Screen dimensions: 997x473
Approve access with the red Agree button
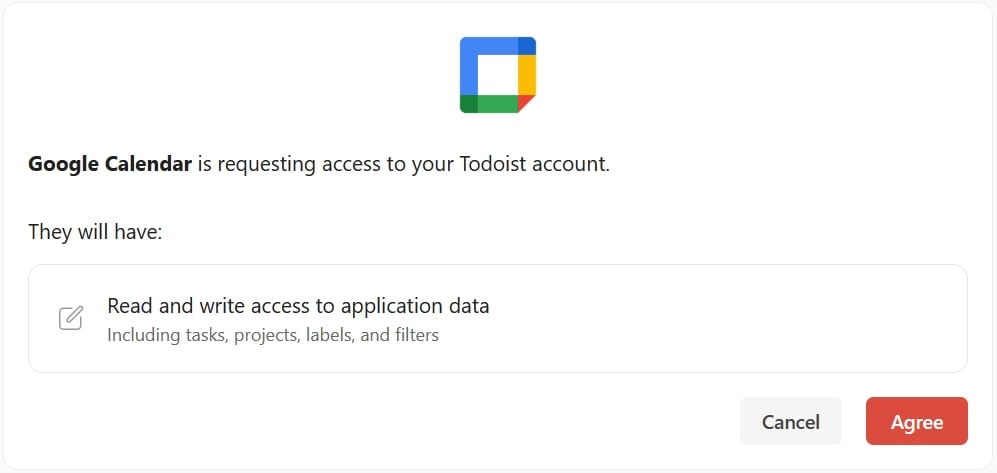click(917, 422)
